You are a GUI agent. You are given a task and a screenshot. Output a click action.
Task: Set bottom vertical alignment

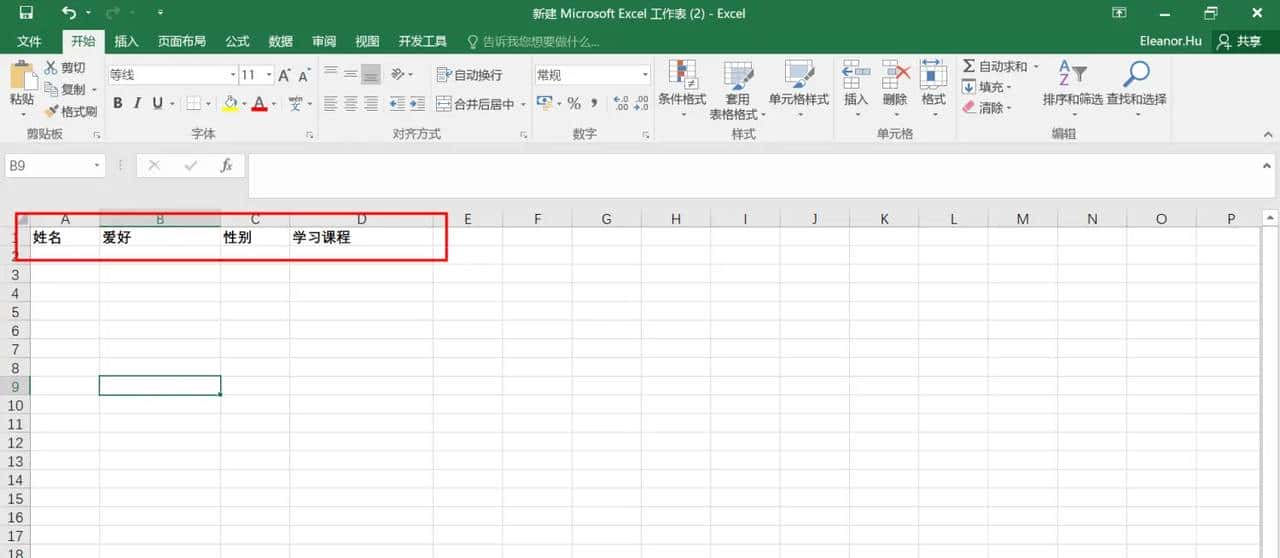pyautogui.click(x=371, y=74)
